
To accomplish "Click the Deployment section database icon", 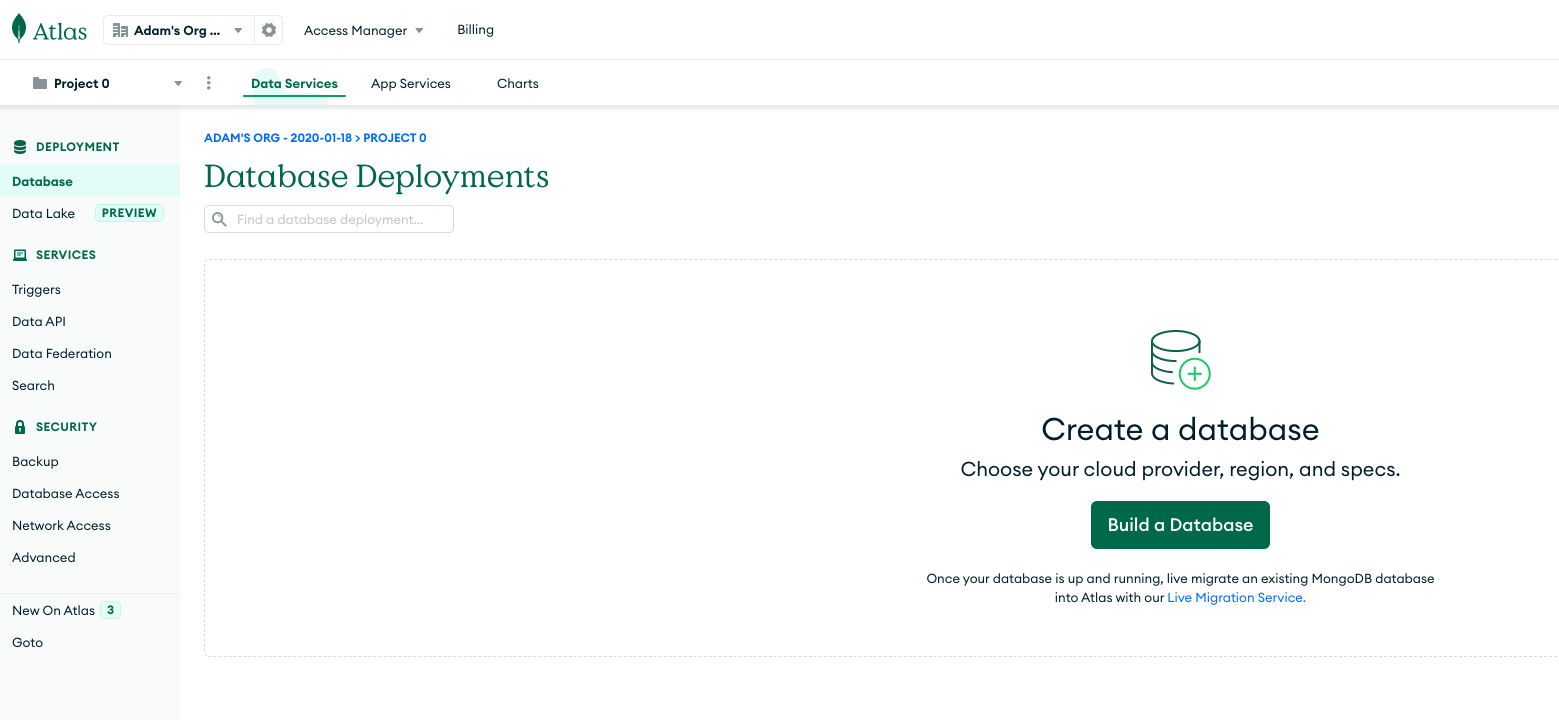I will (20, 147).
